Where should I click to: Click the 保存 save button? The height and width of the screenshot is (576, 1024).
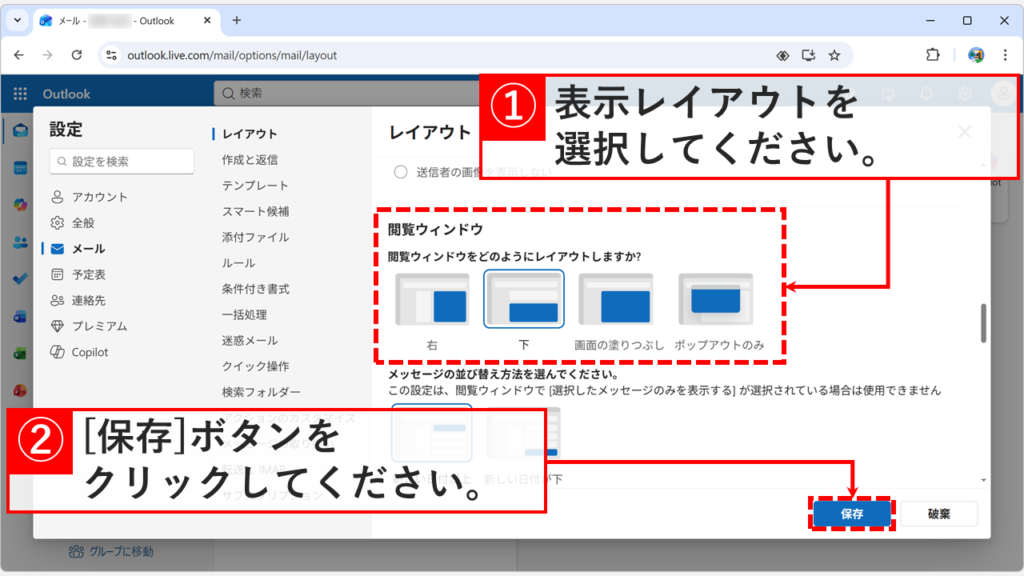(x=852, y=513)
